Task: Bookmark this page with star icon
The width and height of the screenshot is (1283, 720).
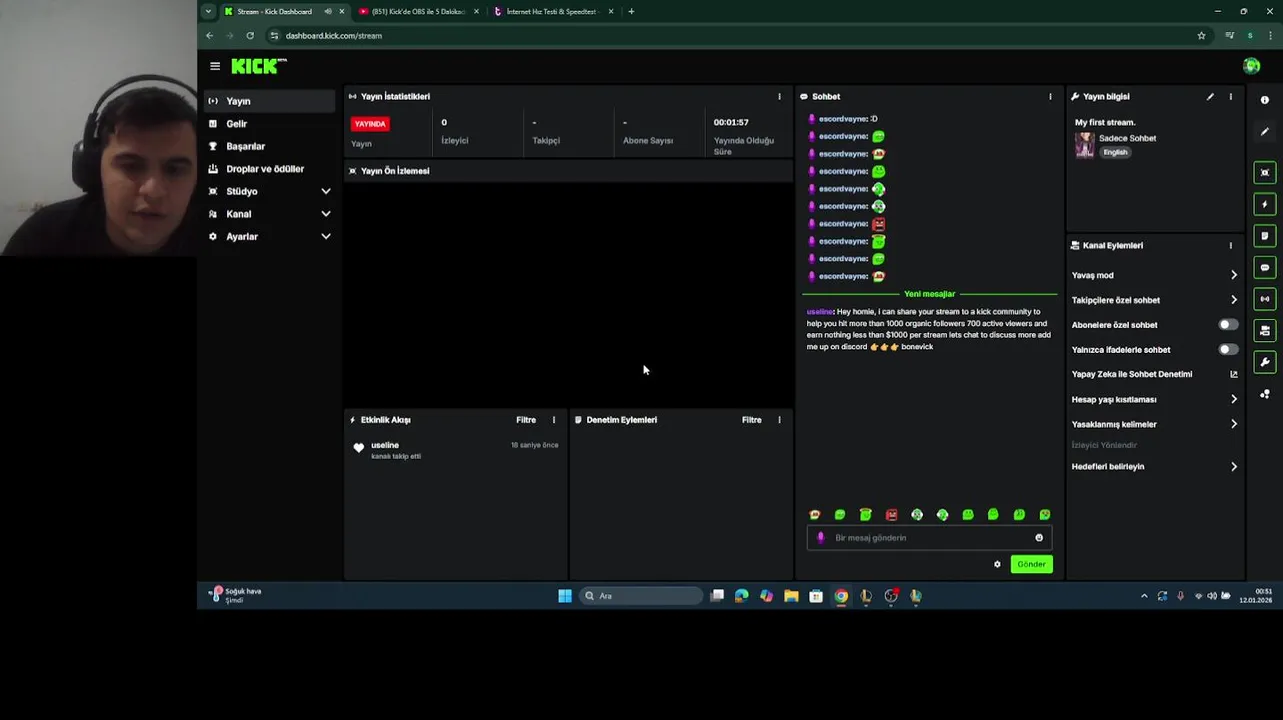Action: [1201, 36]
